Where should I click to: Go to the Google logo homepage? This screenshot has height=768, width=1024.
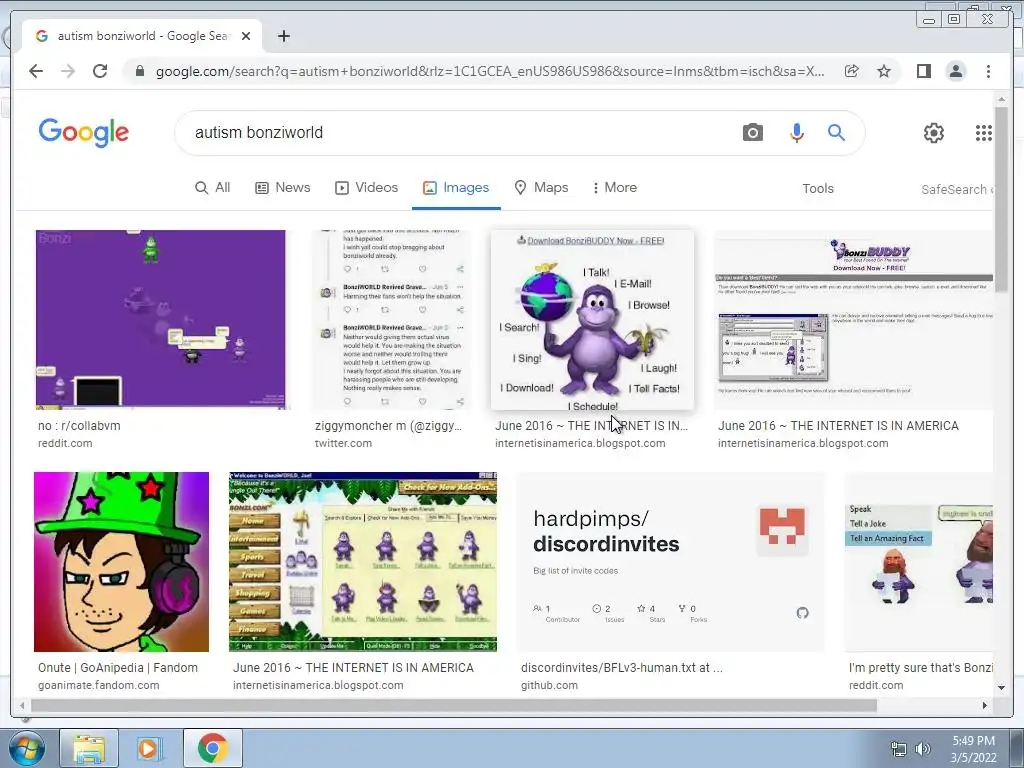click(x=84, y=133)
